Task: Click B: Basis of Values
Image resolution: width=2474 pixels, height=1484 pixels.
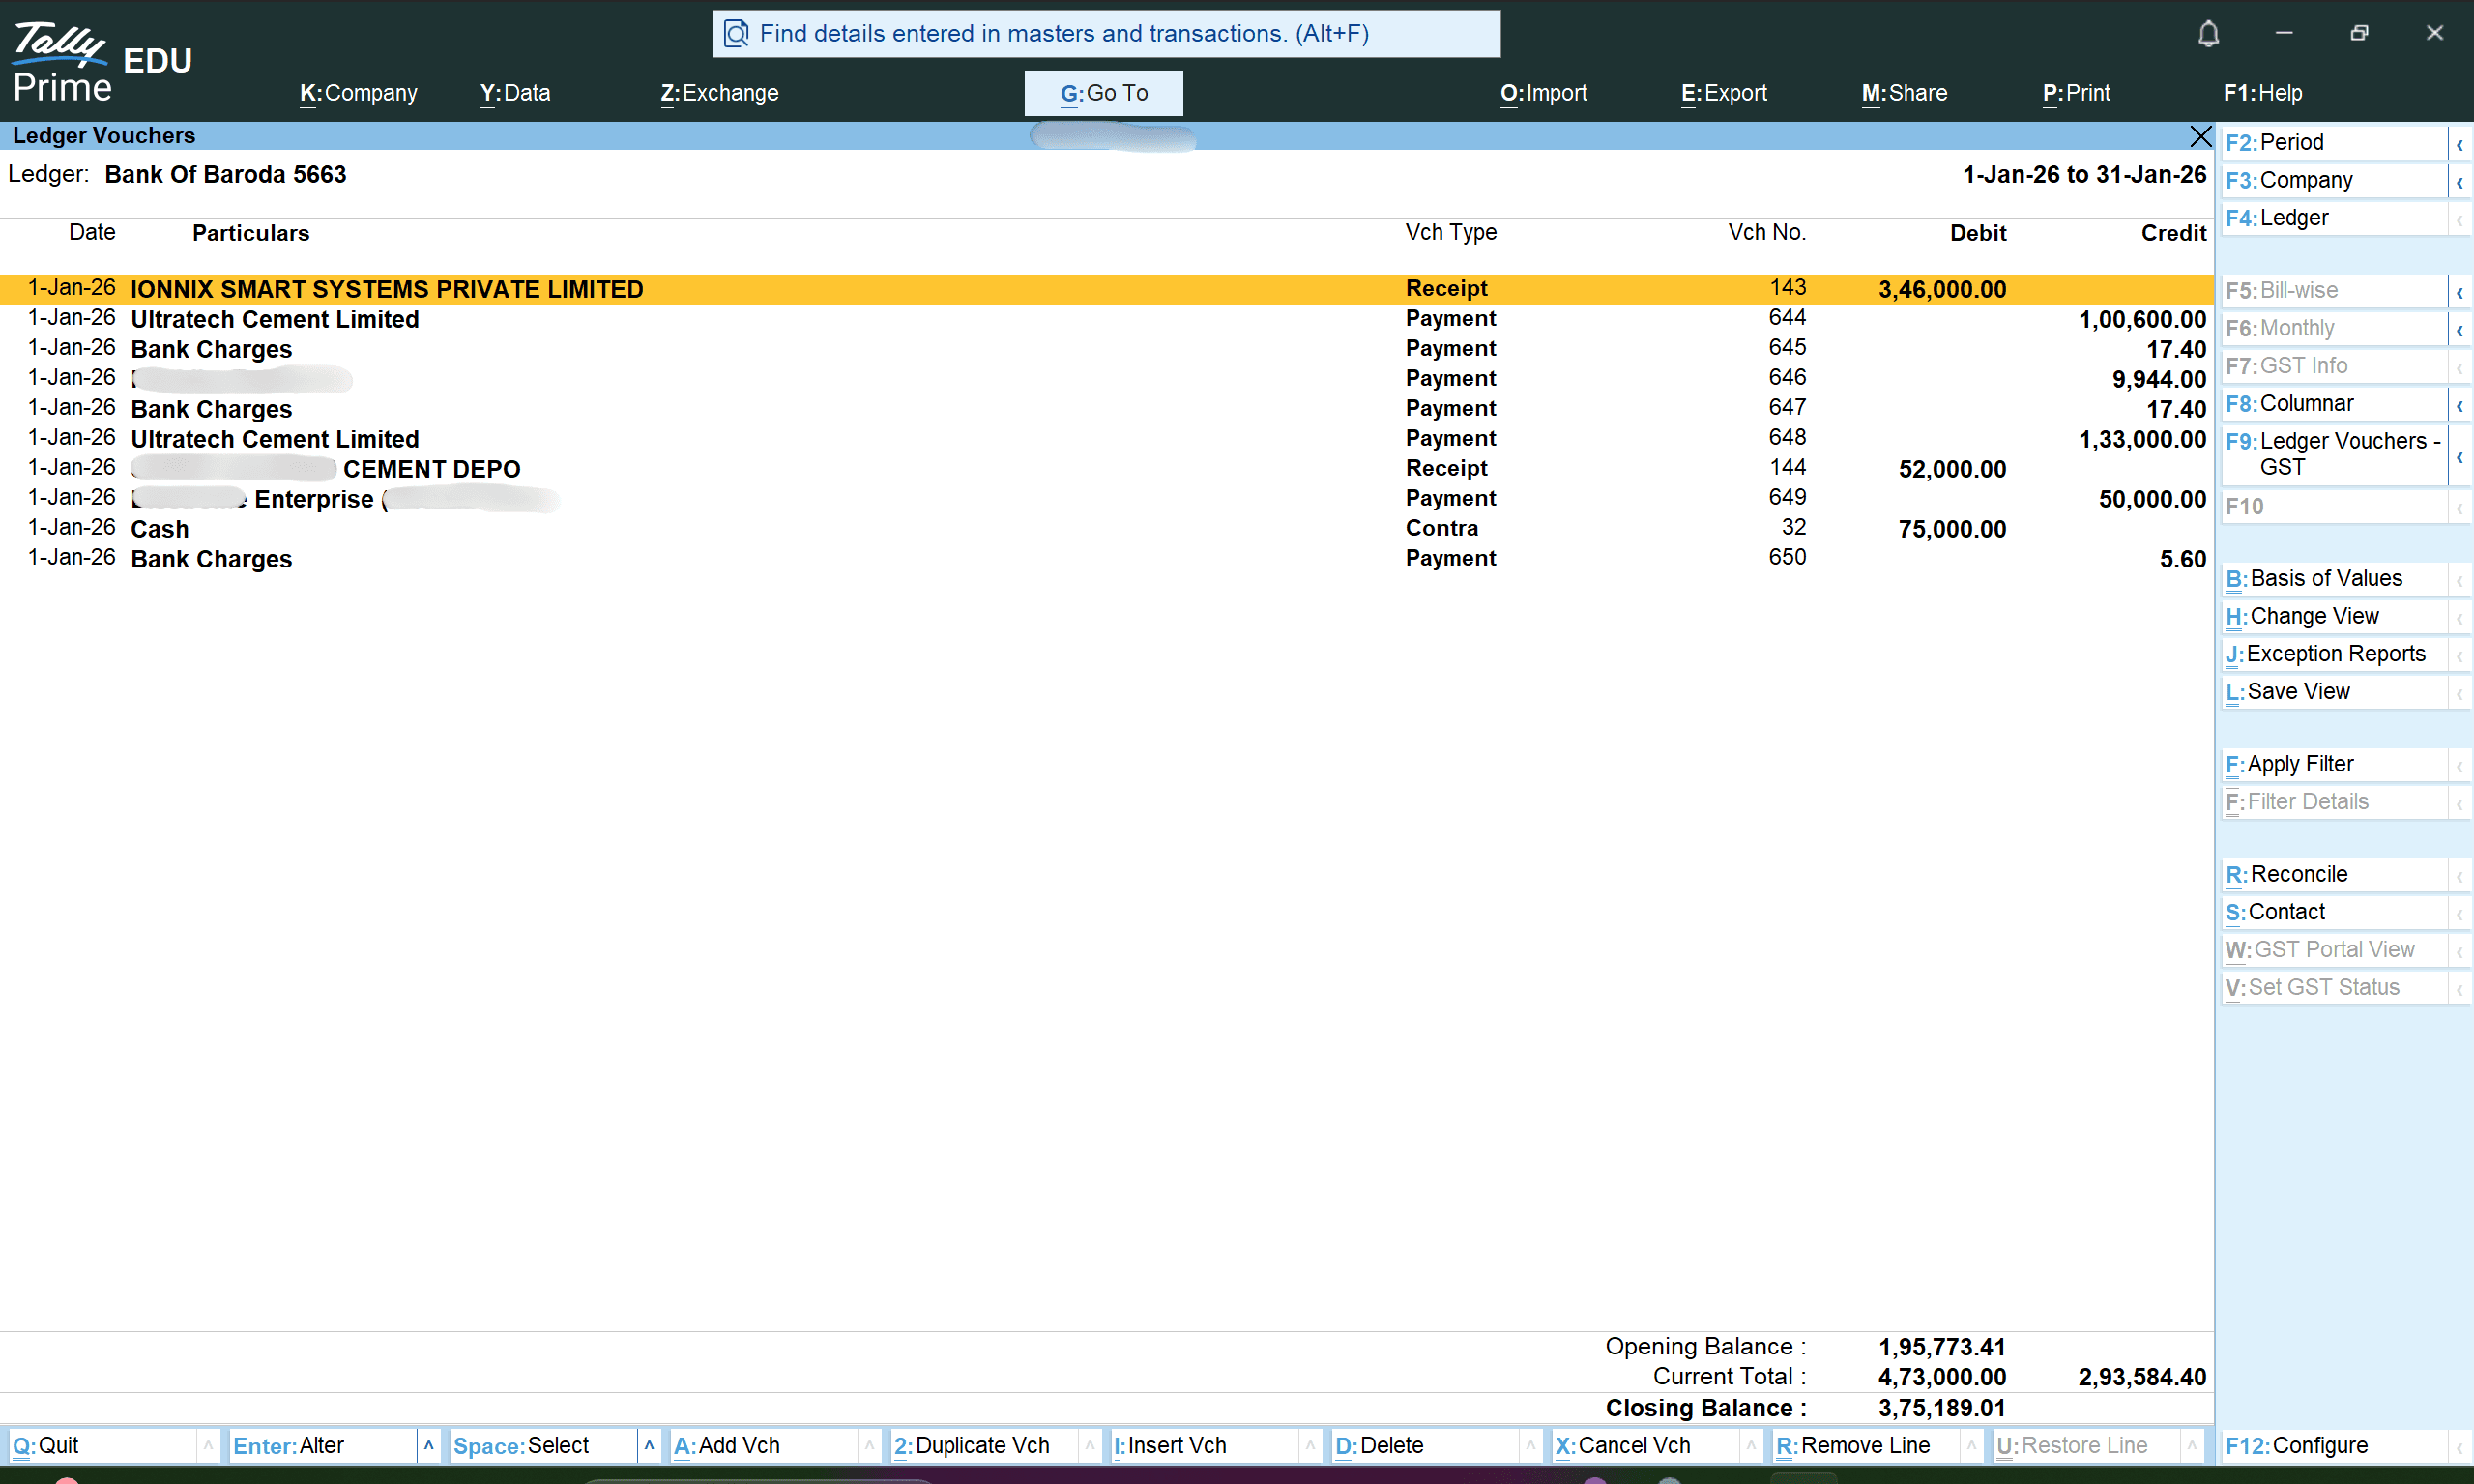Action: click(x=2334, y=579)
